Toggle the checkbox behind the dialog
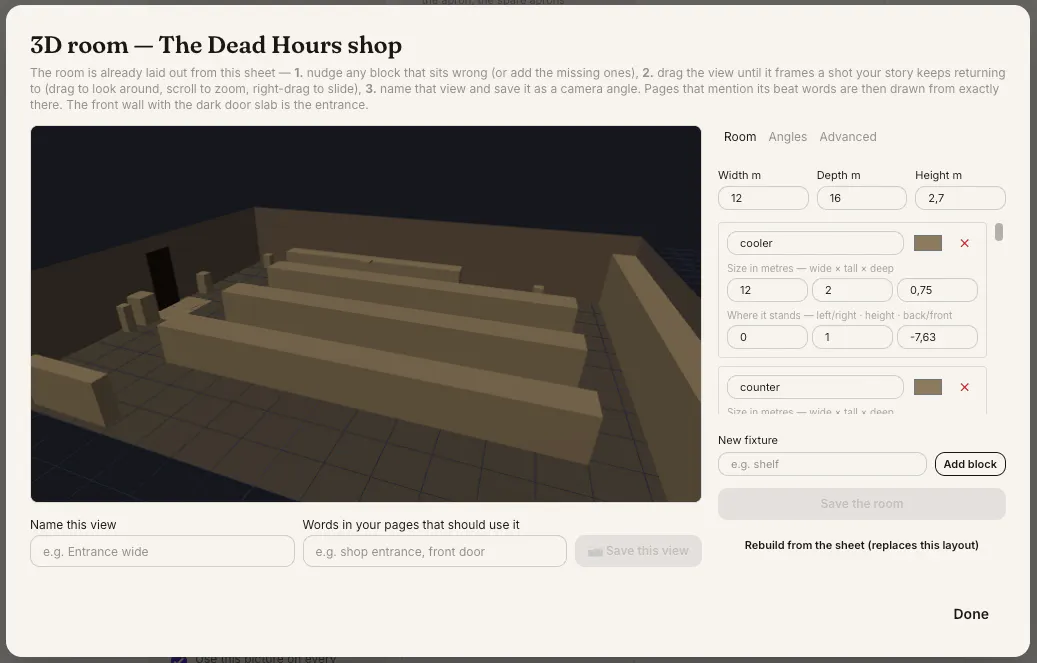The height and width of the screenshot is (663, 1037). click(x=179, y=660)
